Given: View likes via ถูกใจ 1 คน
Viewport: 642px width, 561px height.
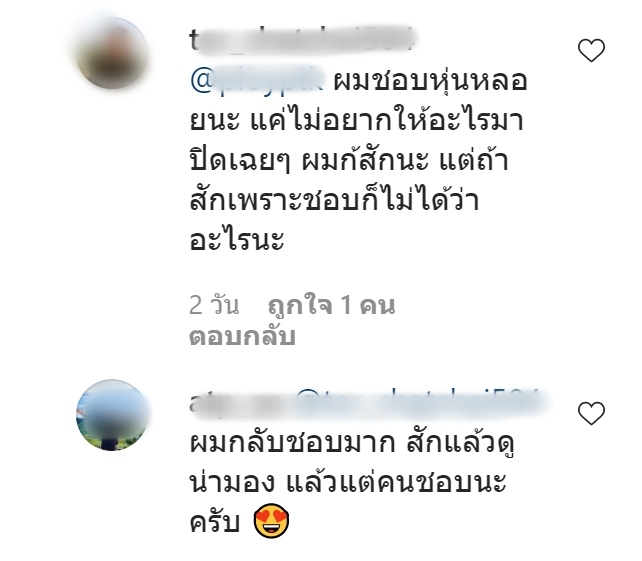Looking at the screenshot, I should 332,305.
